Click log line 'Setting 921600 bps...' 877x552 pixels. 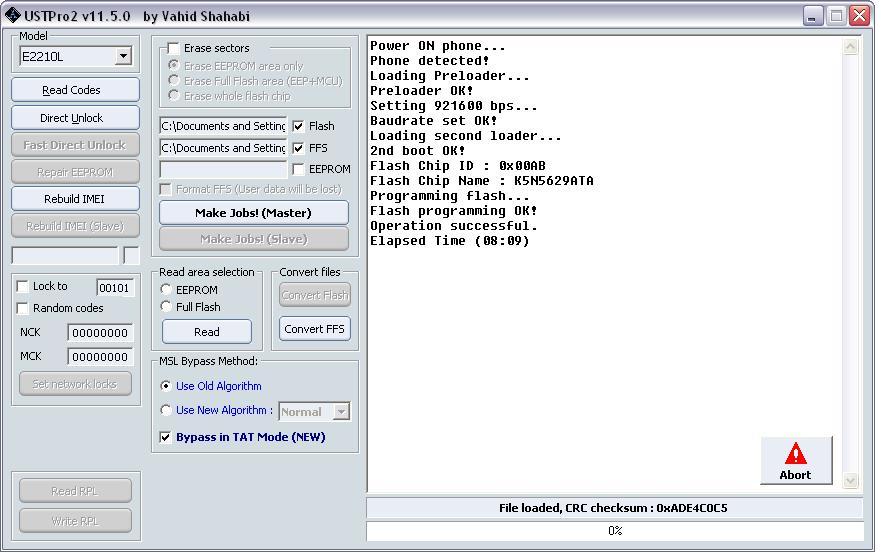click(x=454, y=106)
